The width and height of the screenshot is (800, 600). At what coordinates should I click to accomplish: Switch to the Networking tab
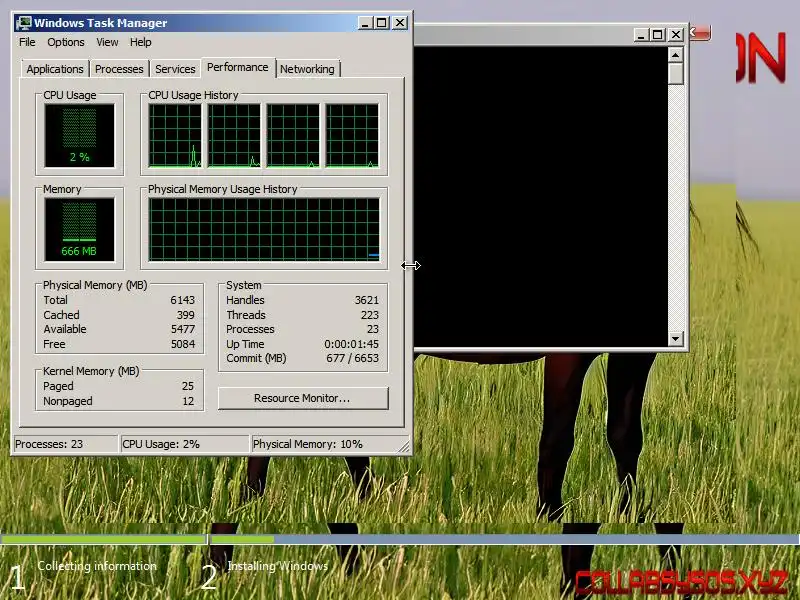307,69
